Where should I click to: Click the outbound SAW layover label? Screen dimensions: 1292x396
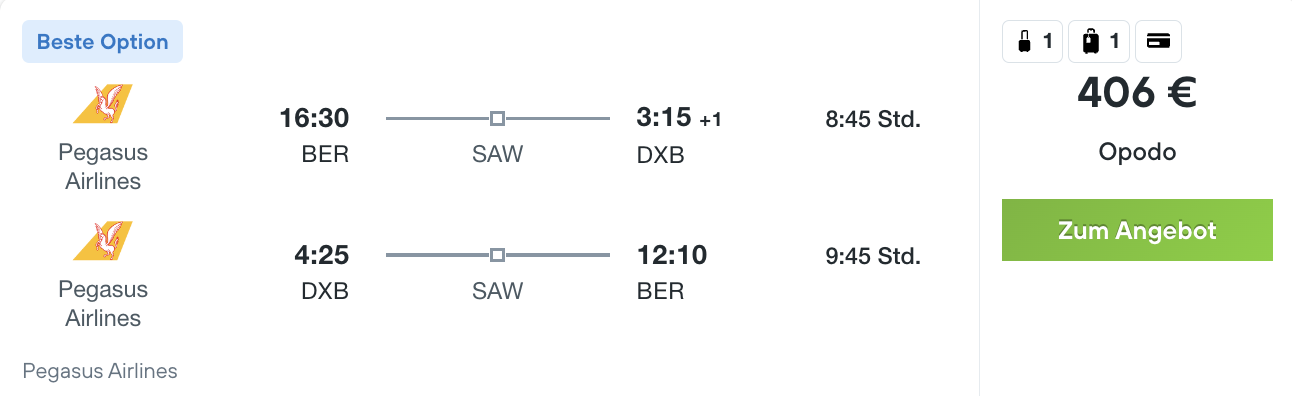pyautogui.click(x=497, y=155)
